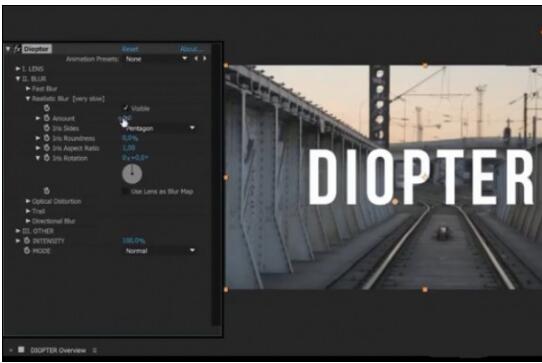Expand the I. LENS group

pyautogui.click(x=18, y=69)
